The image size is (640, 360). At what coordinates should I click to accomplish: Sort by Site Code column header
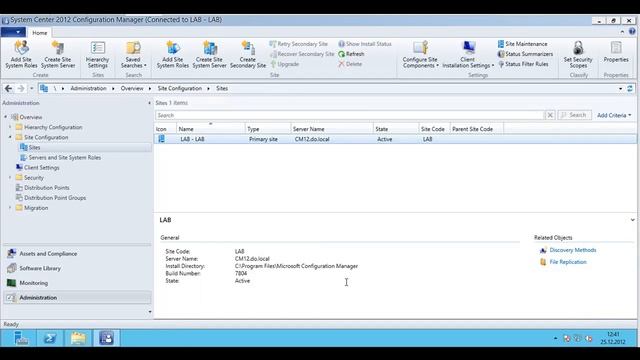(x=434, y=129)
